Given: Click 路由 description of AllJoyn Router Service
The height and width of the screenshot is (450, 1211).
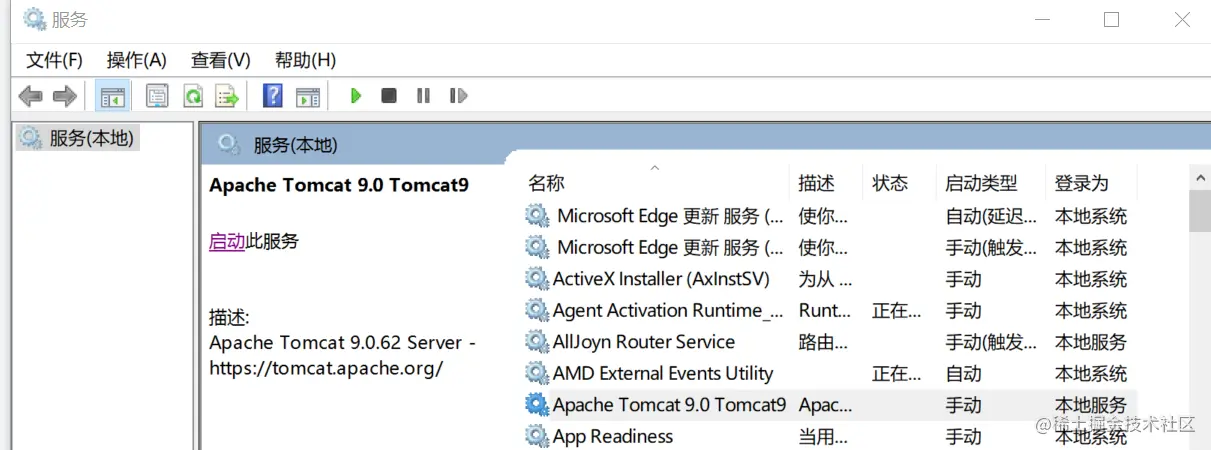Looking at the screenshot, I should [x=823, y=342].
